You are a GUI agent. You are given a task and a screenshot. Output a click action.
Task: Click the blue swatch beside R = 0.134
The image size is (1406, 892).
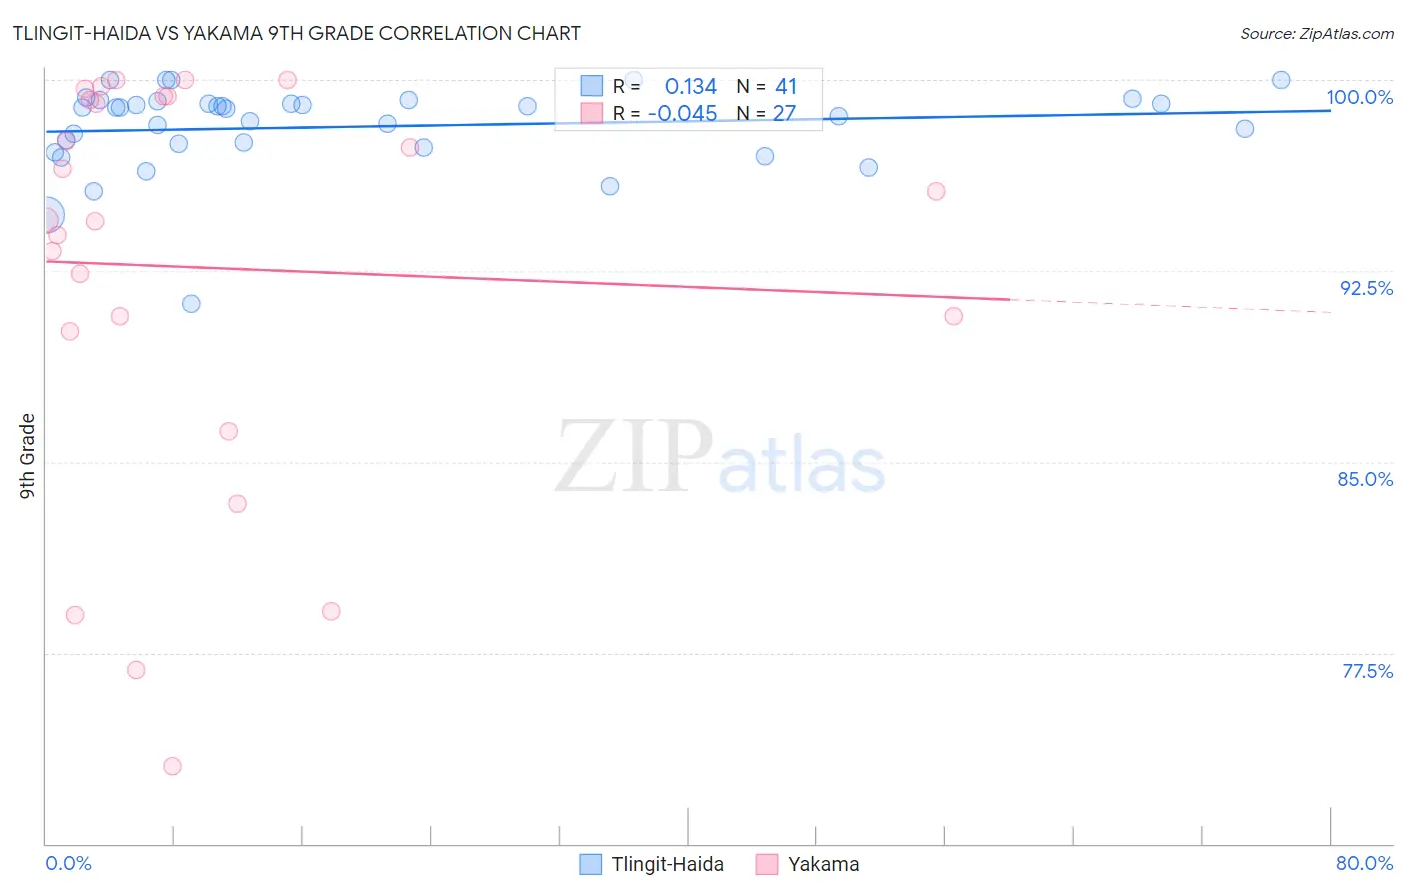(592, 86)
